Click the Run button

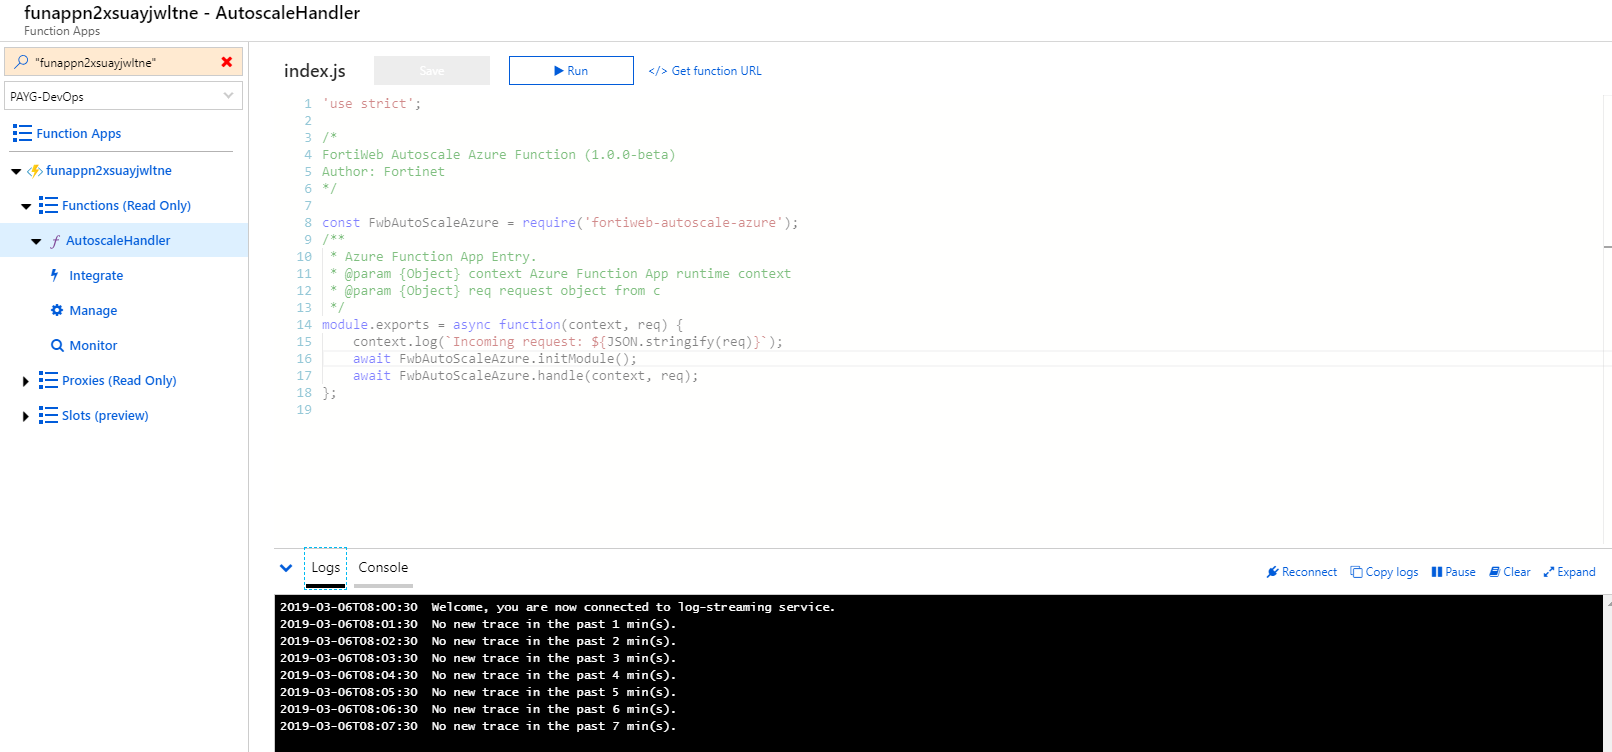(x=571, y=70)
